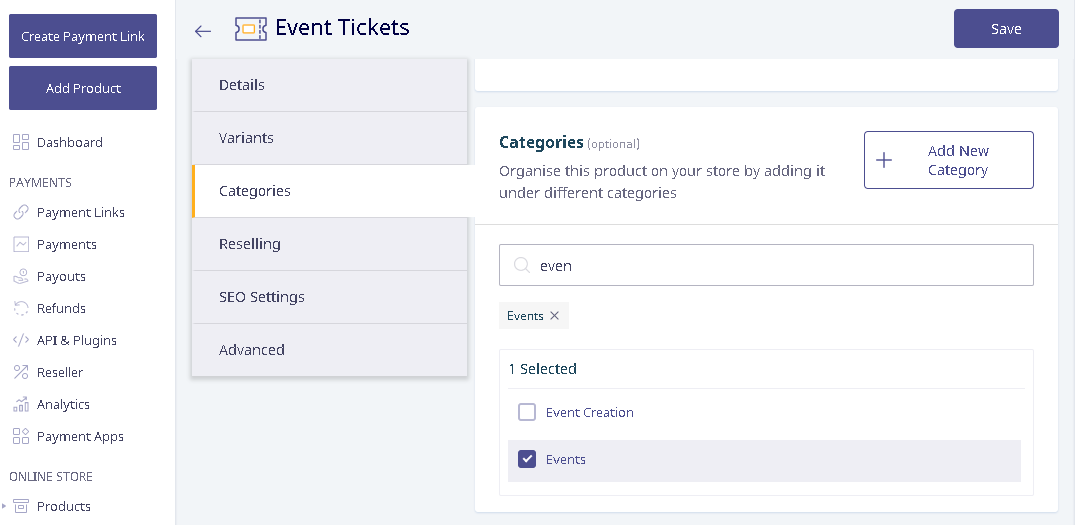Click the category search field containing 'even'

tap(766, 265)
